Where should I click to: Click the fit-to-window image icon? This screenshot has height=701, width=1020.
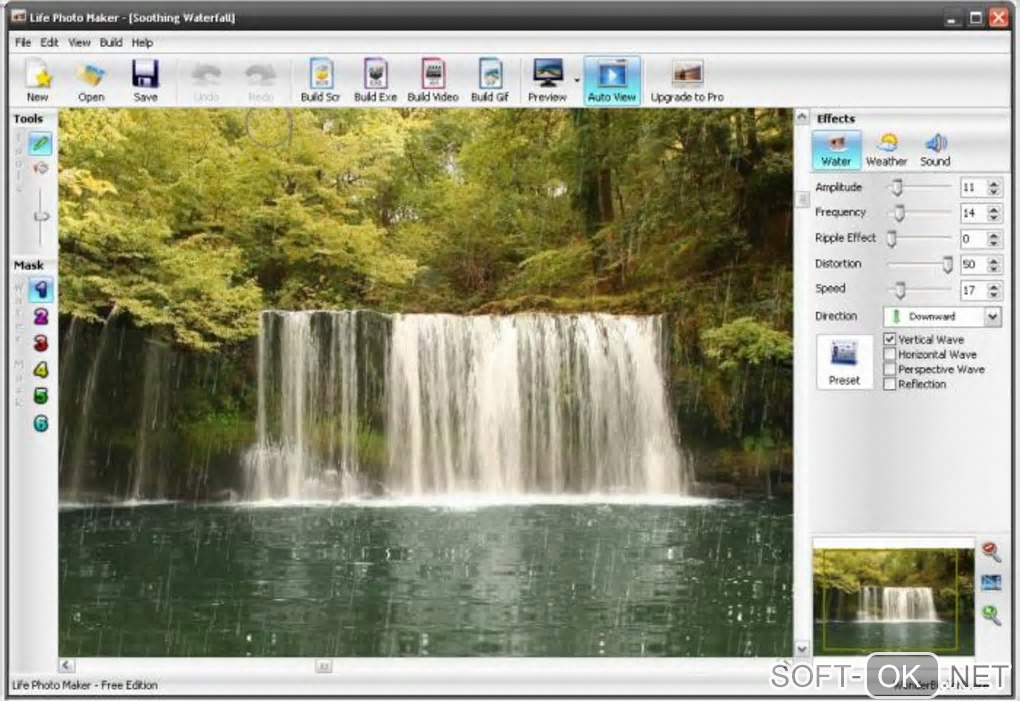(991, 582)
